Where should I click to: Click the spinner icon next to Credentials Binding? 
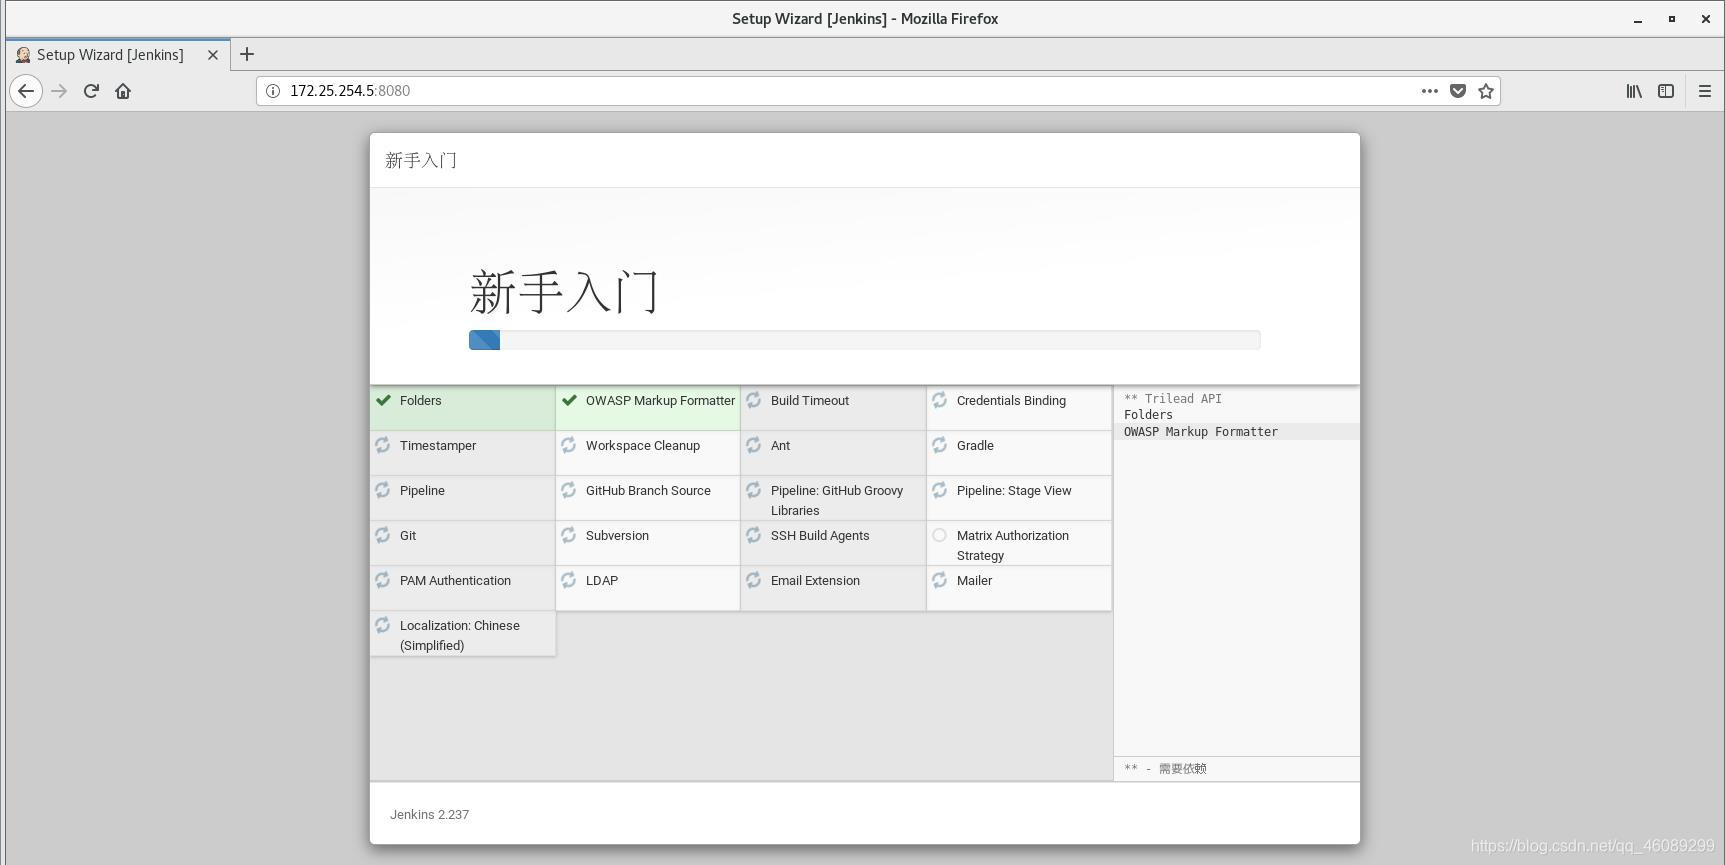pyautogui.click(x=940, y=400)
